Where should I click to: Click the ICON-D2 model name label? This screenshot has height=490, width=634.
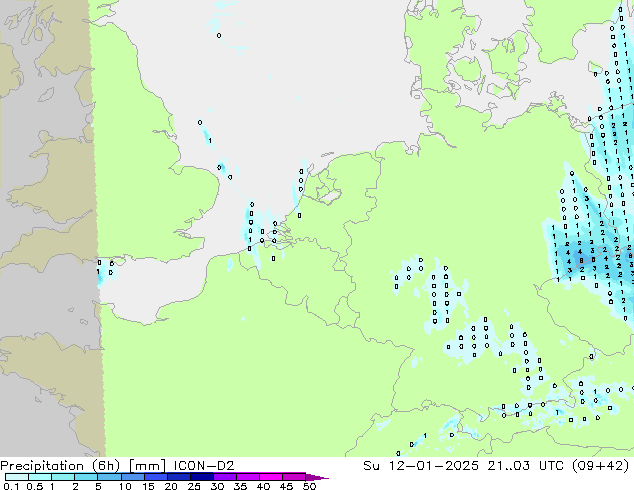[x=184, y=465]
